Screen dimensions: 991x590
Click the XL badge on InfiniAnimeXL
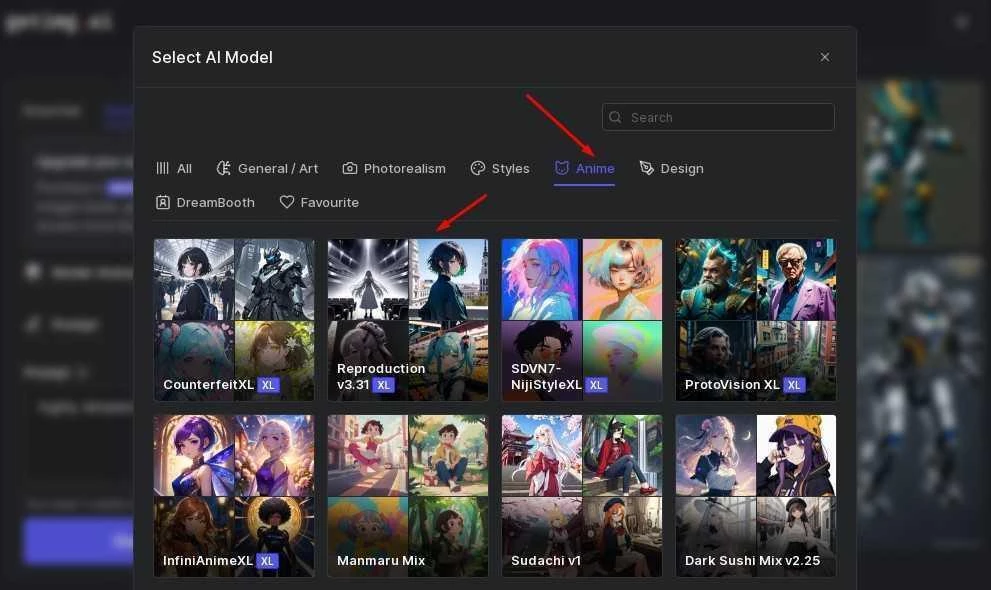coord(267,561)
